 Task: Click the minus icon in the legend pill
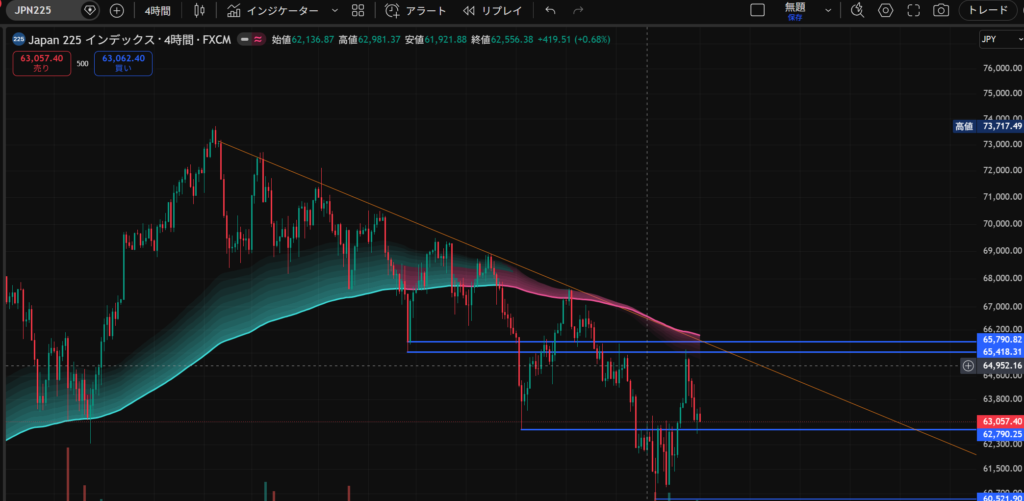pos(244,39)
